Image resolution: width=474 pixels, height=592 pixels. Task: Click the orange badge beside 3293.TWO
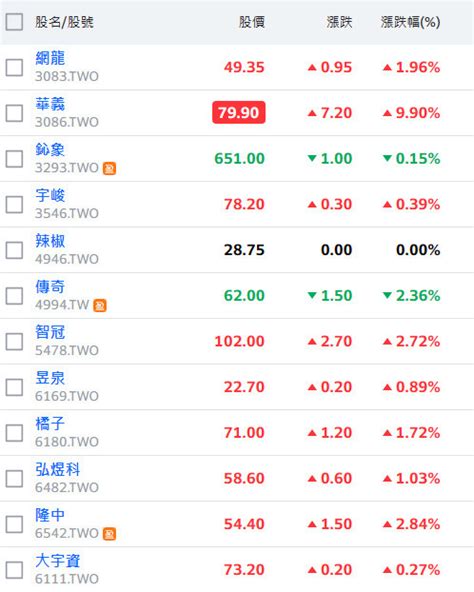[110, 168]
